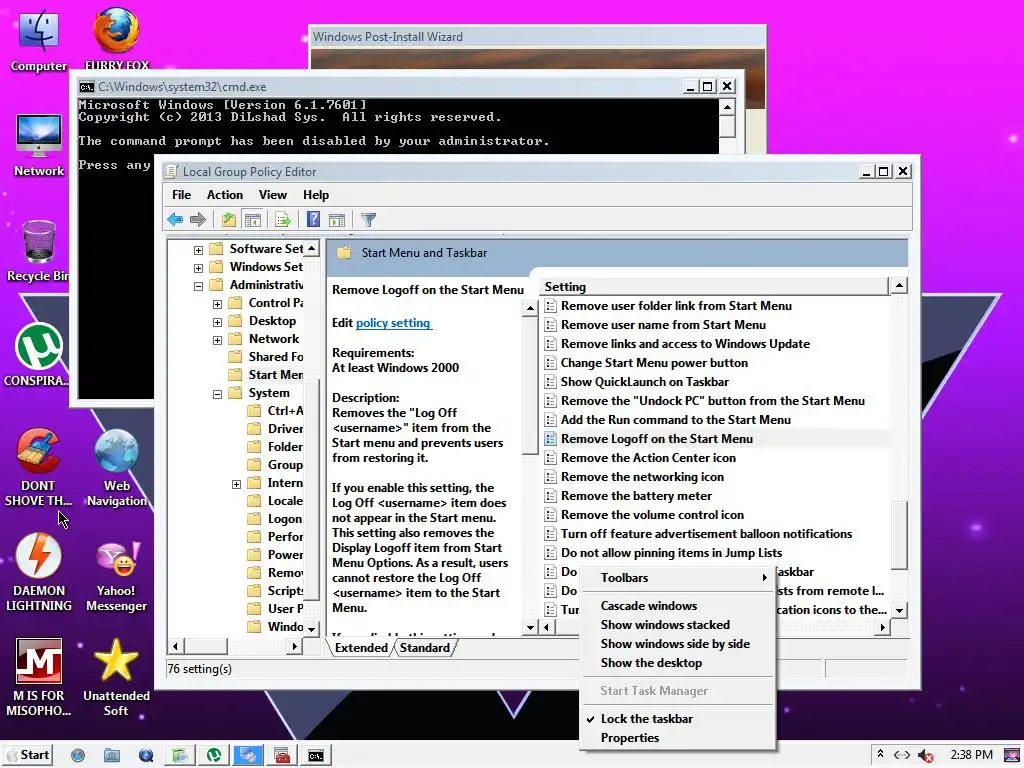Open the CONSPIRA uTorrent desktop icon

coord(39,355)
